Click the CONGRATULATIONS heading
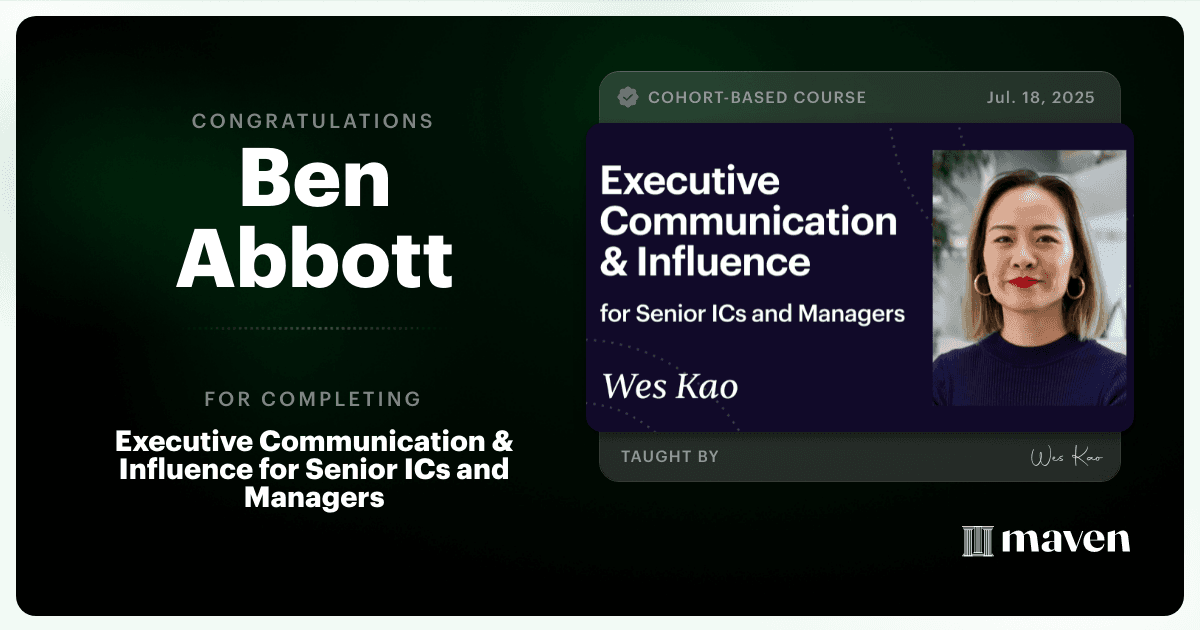Viewport: 1200px width, 630px height. pyautogui.click(x=313, y=121)
